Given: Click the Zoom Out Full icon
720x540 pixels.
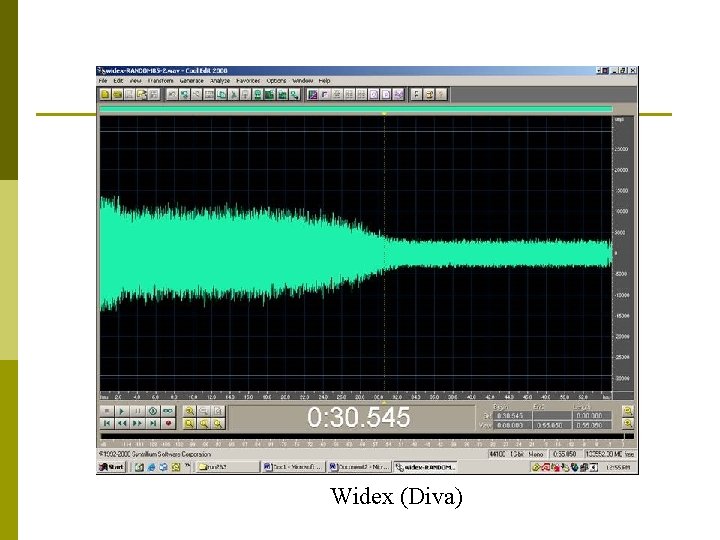Looking at the screenshot, I should coord(219,411).
